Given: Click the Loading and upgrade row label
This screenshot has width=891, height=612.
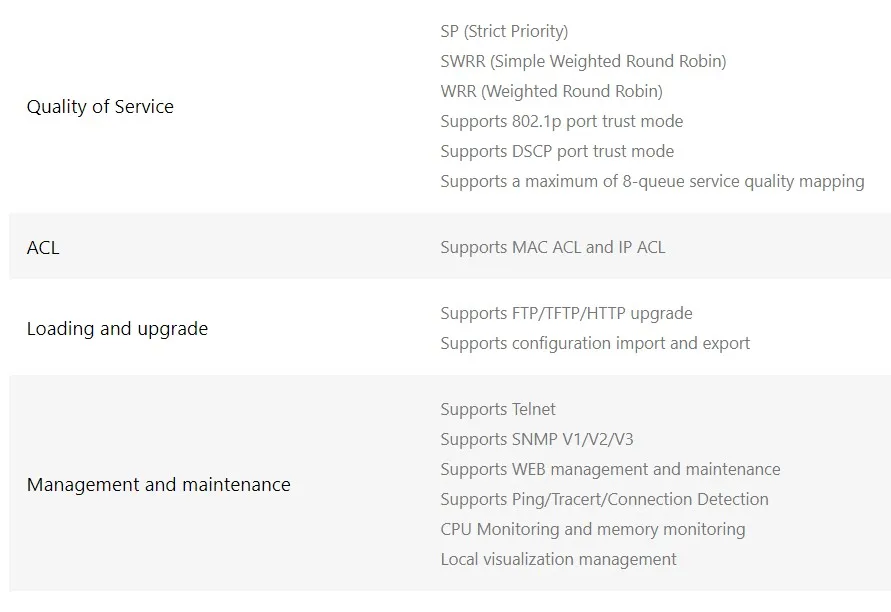Looking at the screenshot, I should (x=117, y=329).
